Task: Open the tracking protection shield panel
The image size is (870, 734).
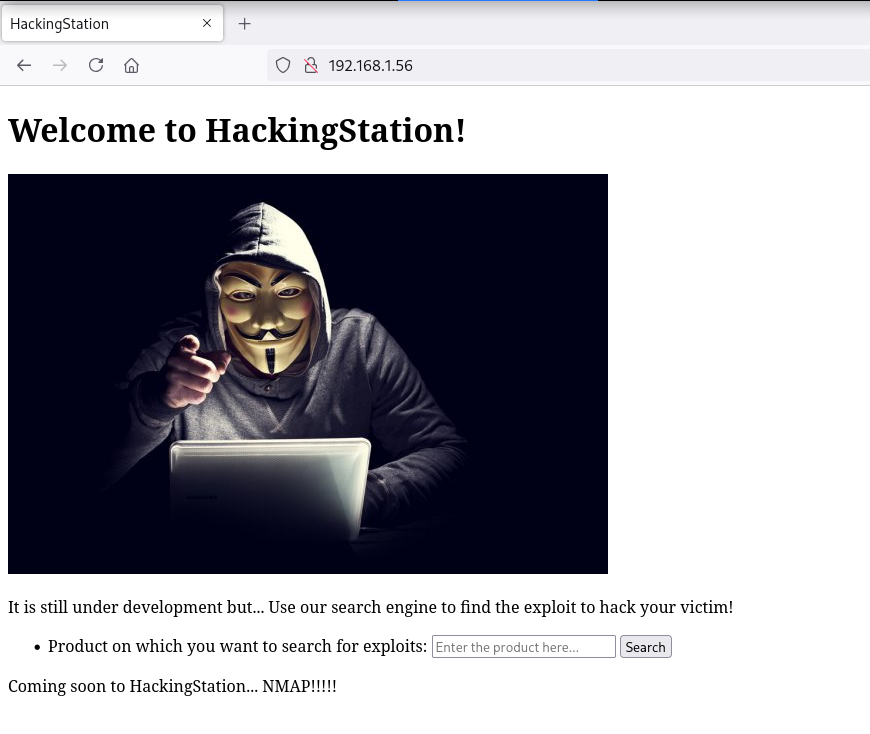Action: pos(283,65)
